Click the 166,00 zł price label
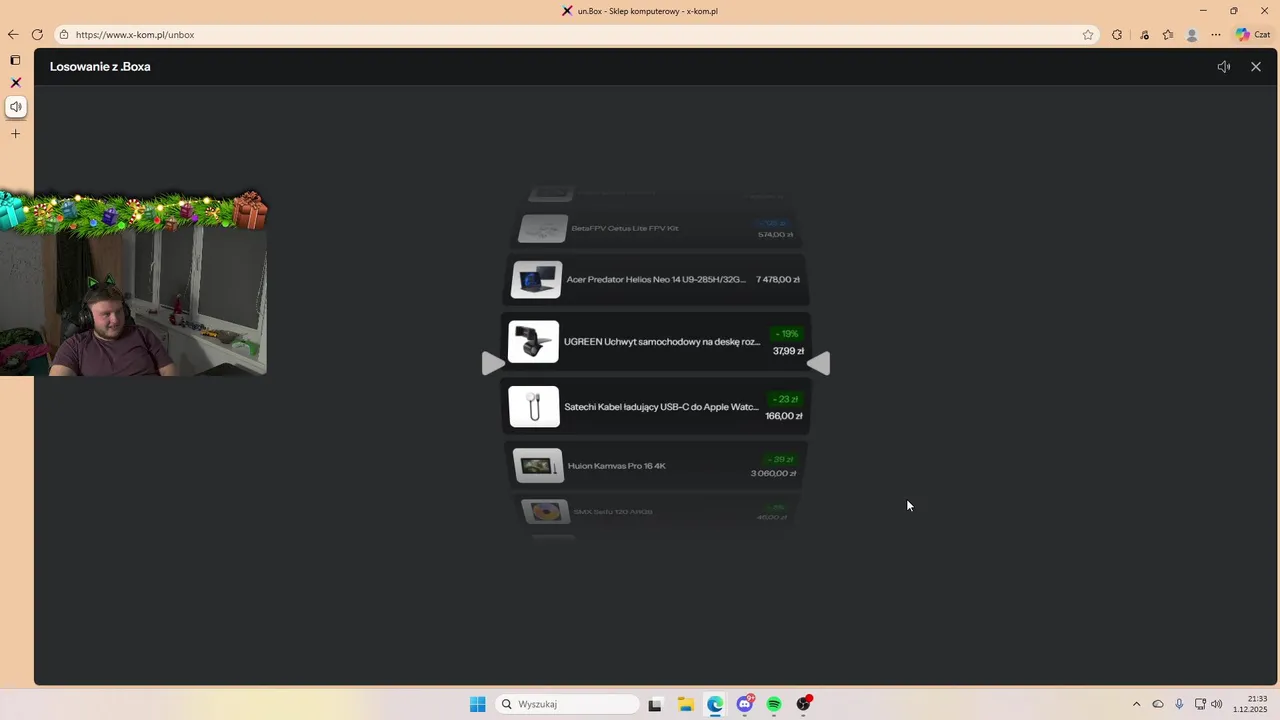Image resolution: width=1280 pixels, height=720 pixels. pos(784,416)
